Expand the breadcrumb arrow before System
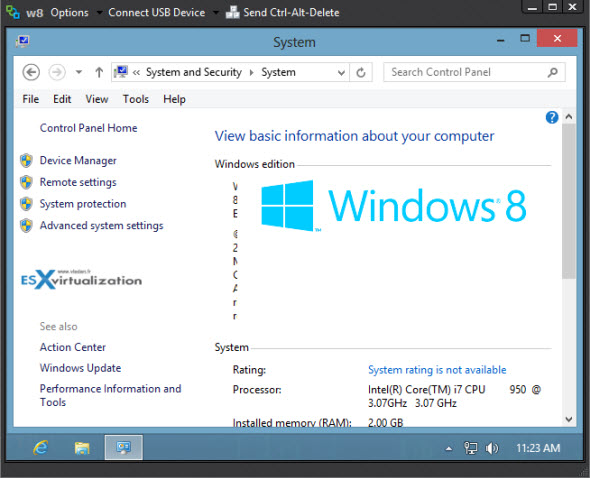 [251, 72]
